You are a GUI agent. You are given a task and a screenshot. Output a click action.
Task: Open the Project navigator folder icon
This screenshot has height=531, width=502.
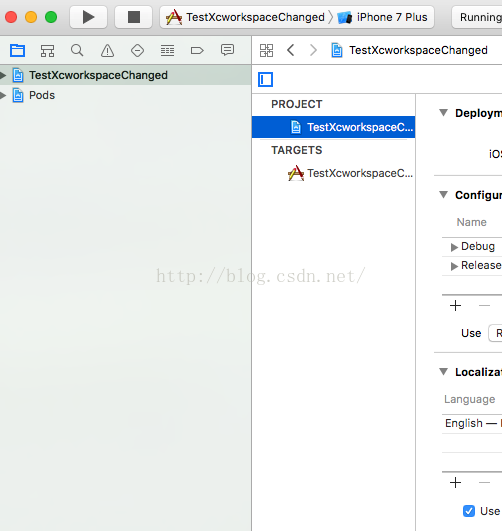click(x=17, y=51)
